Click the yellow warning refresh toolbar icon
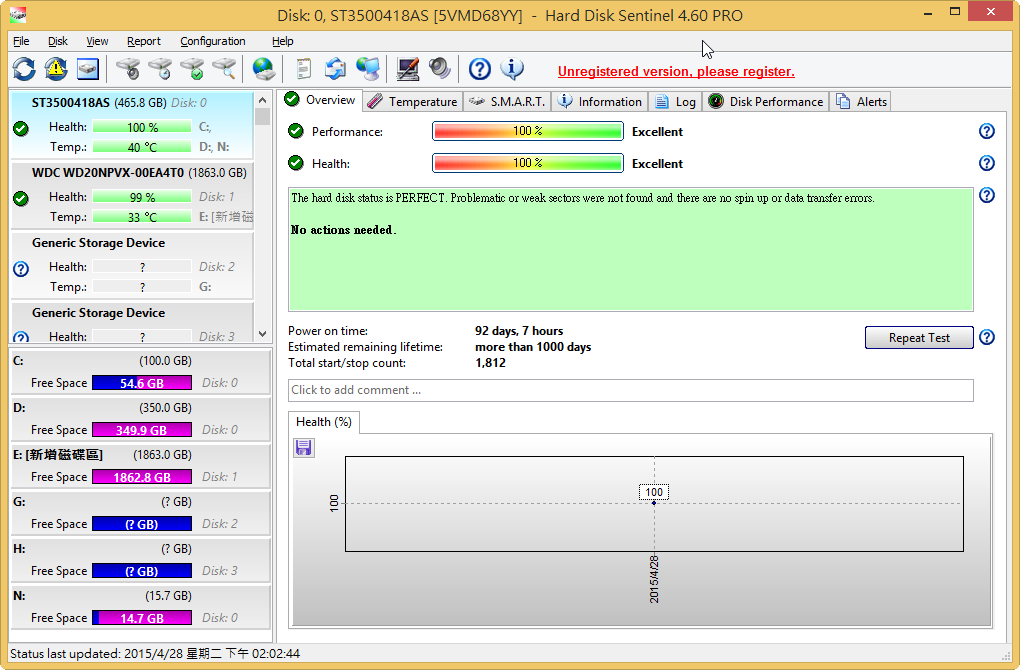The height and width of the screenshot is (670, 1020). pyautogui.click(x=56, y=69)
